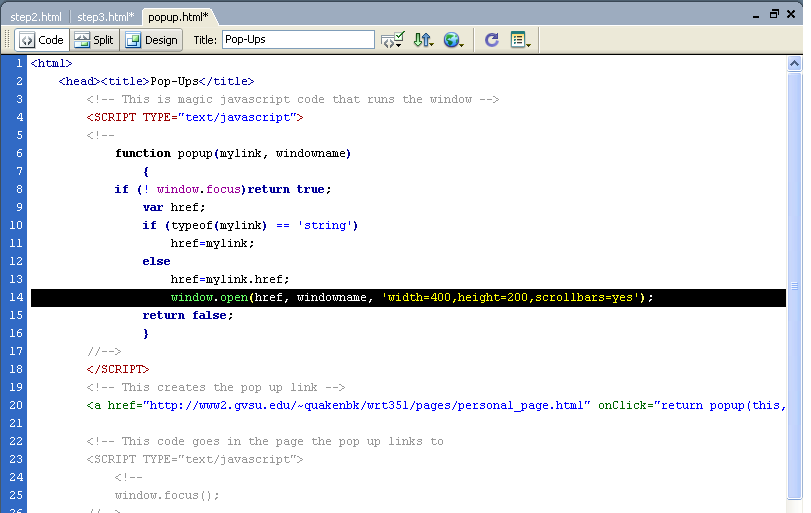Switch to Design view
The height and width of the screenshot is (513, 811).
(x=152, y=40)
